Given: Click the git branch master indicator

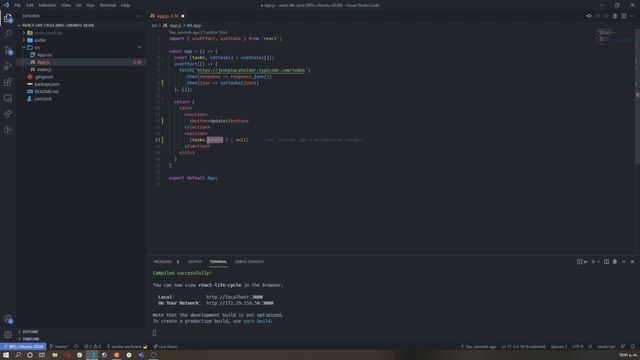Looking at the screenshot, I should pyautogui.click(x=59, y=347).
